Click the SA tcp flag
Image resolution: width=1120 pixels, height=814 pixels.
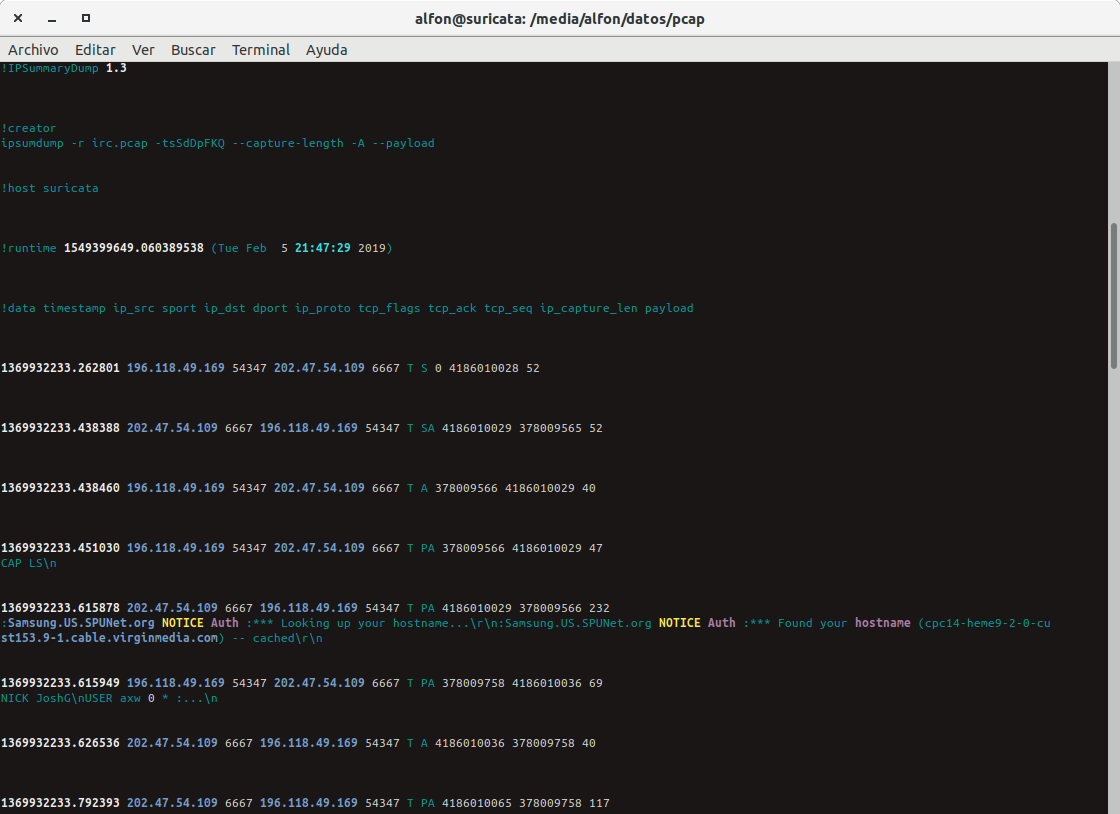pyautogui.click(x=428, y=428)
